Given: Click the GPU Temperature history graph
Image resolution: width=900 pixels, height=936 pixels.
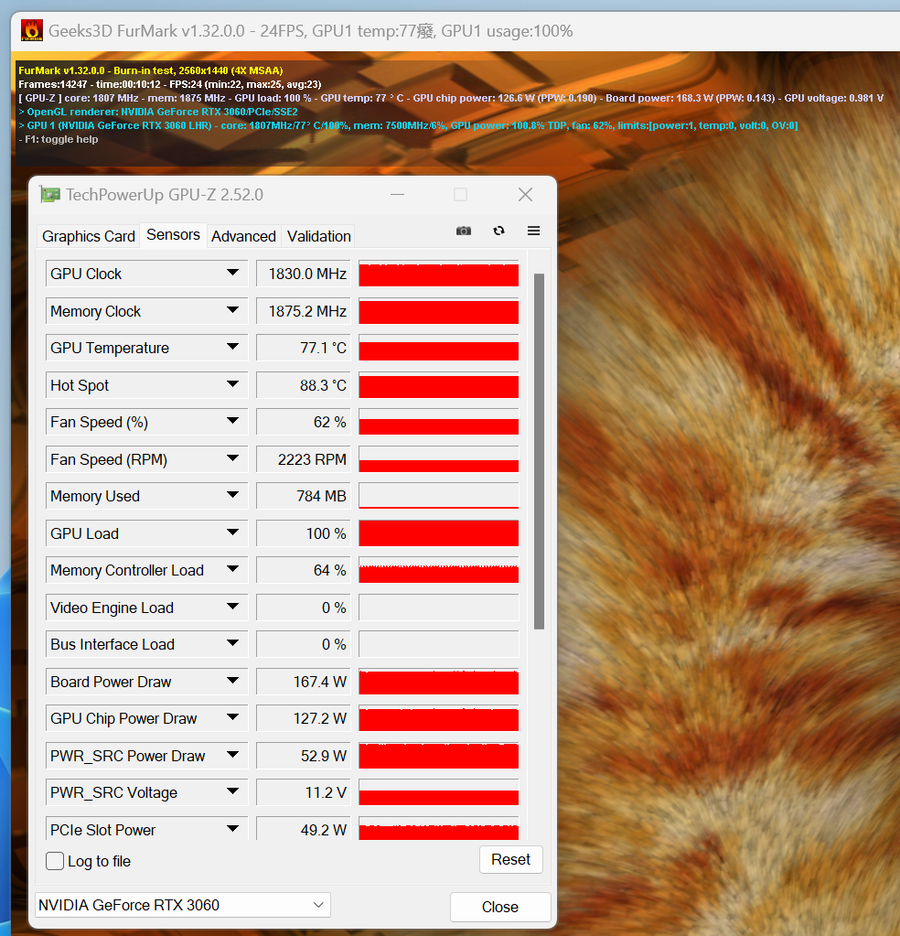Looking at the screenshot, I should (439, 348).
